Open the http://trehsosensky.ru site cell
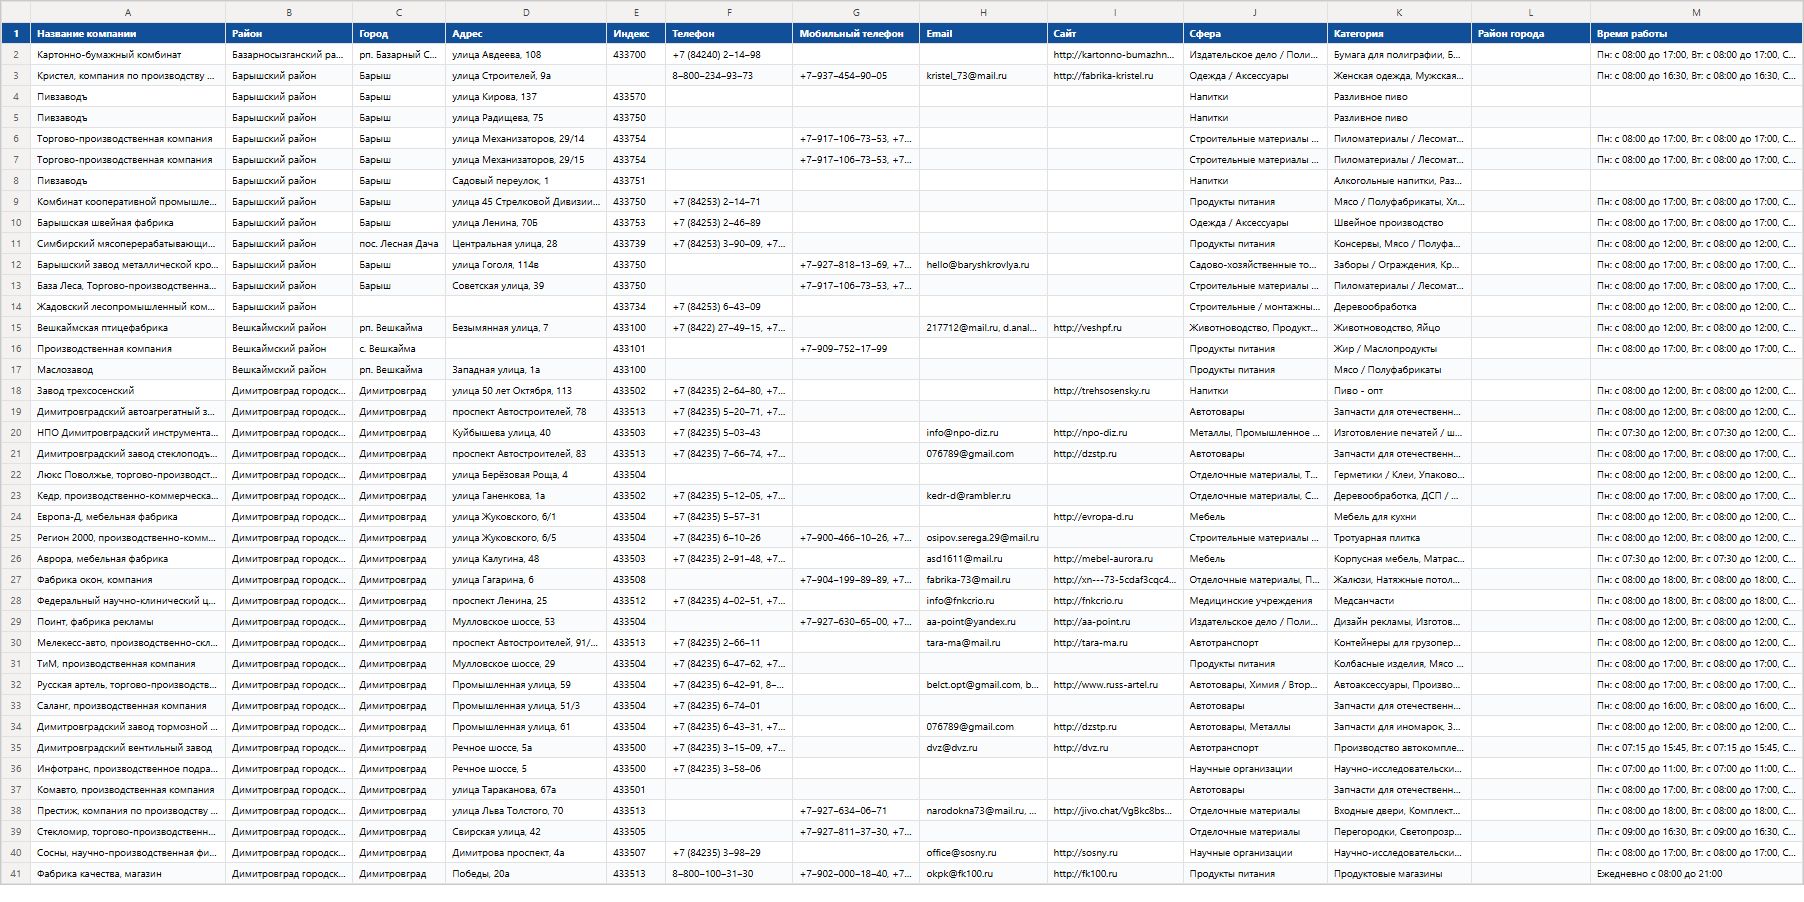 [1116, 391]
